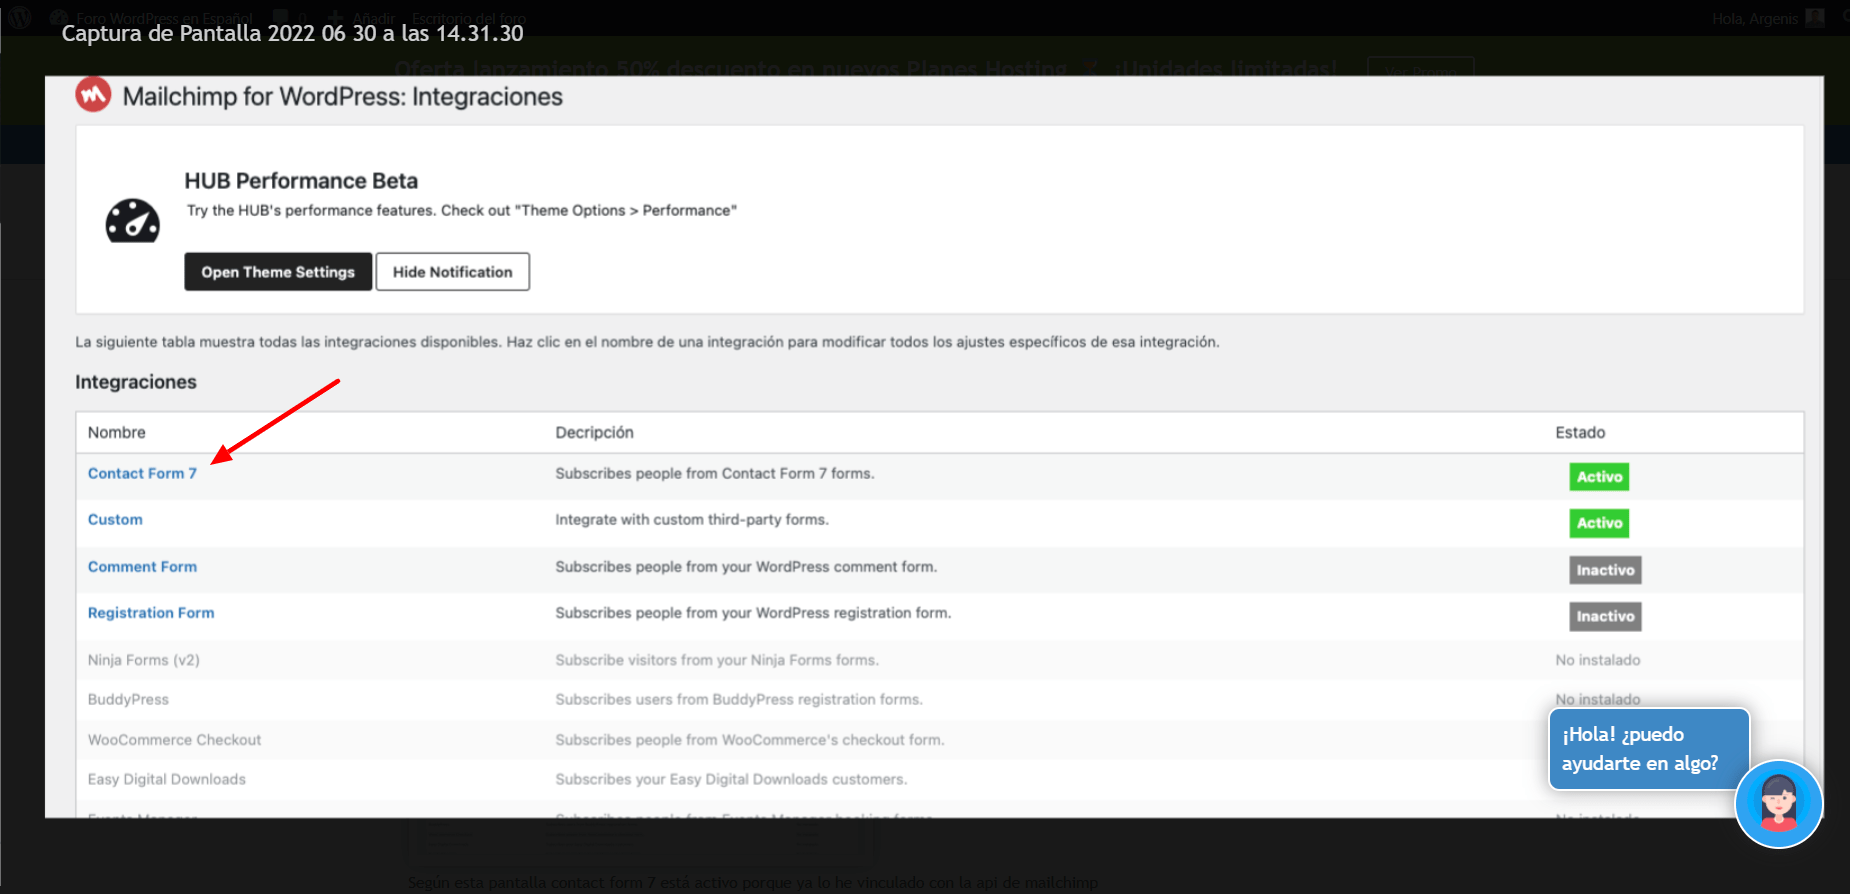Click Foro WordPress en Español in admin bar
The width and height of the screenshot is (1850, 894).
point(165,18)
